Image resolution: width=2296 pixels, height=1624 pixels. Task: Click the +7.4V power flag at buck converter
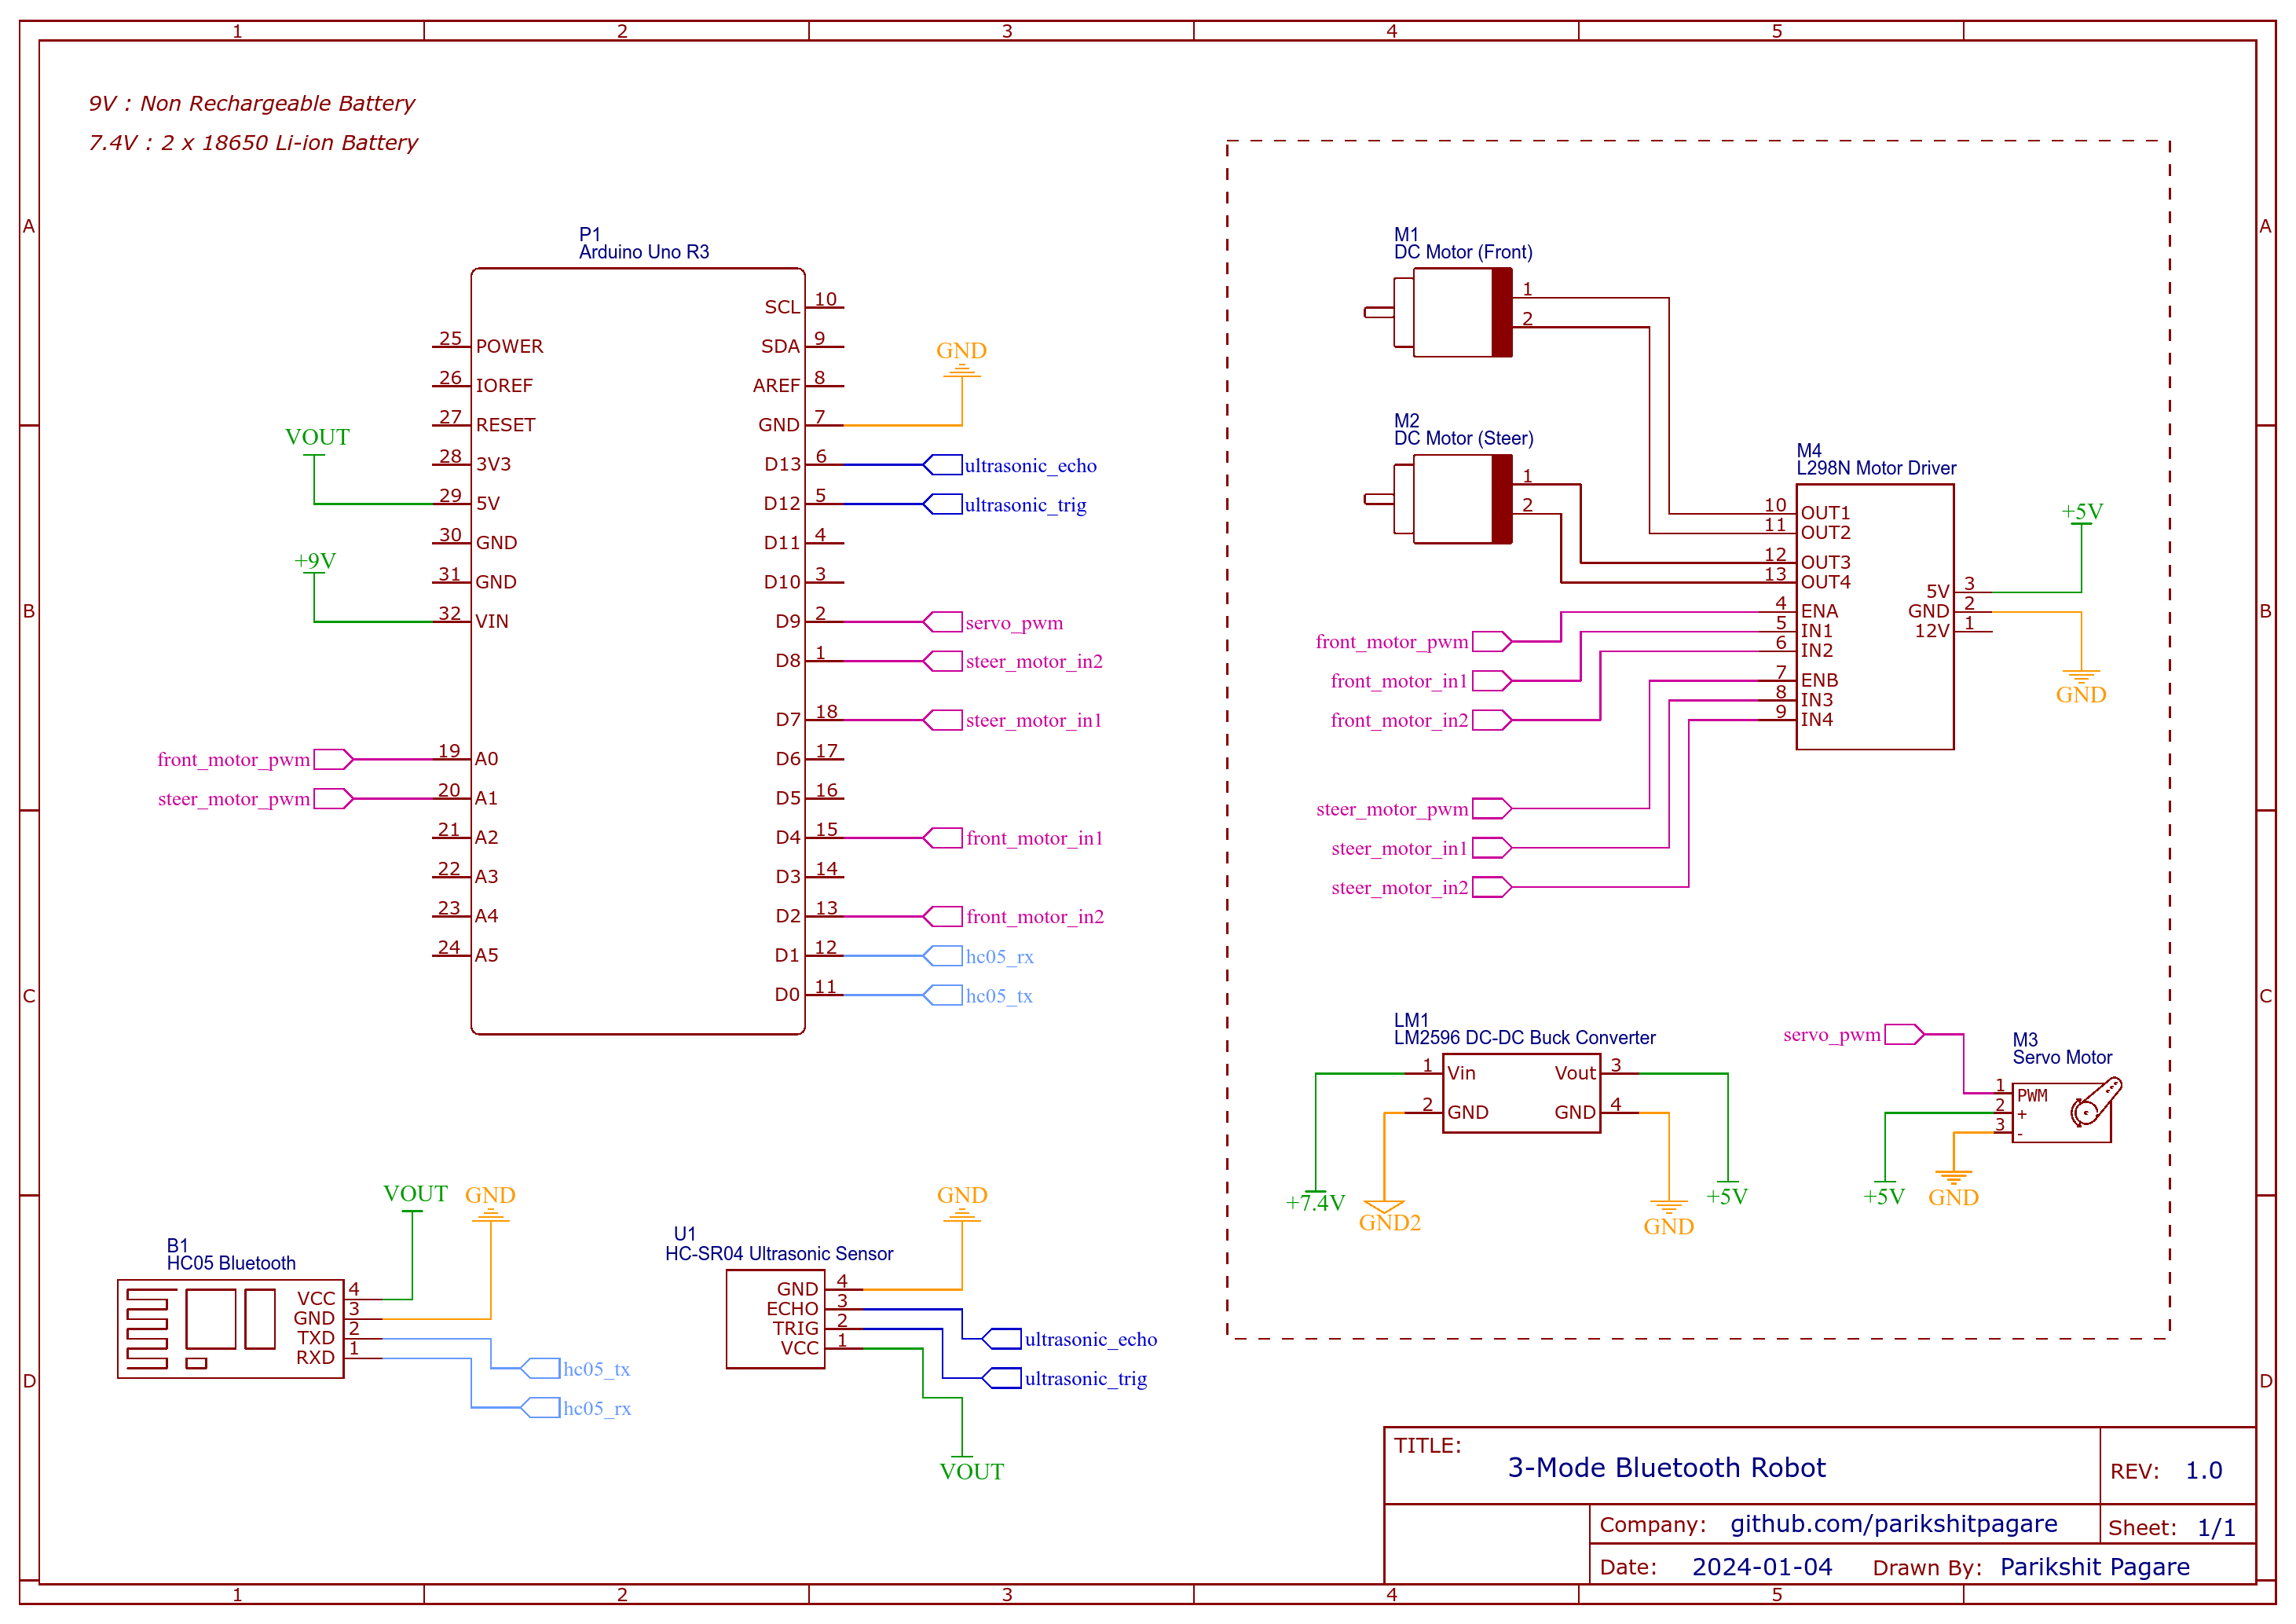click(x=1315, y=1200)
